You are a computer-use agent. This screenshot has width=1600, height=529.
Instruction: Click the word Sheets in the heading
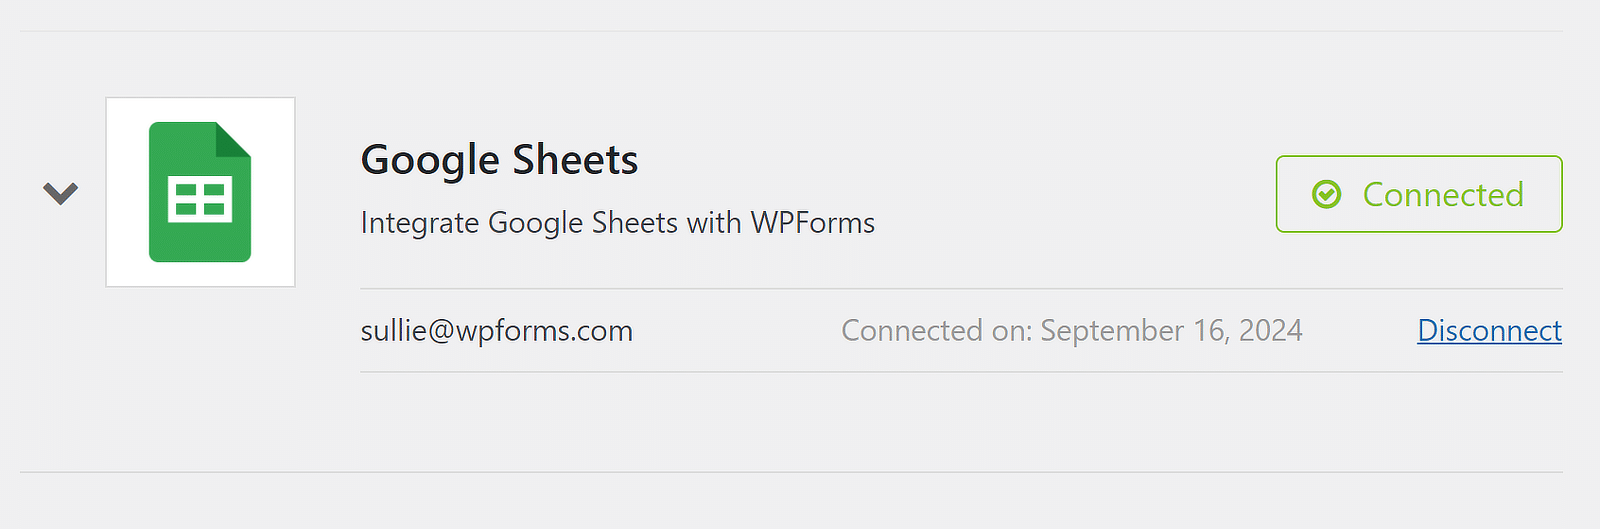[x=575, y=160]
